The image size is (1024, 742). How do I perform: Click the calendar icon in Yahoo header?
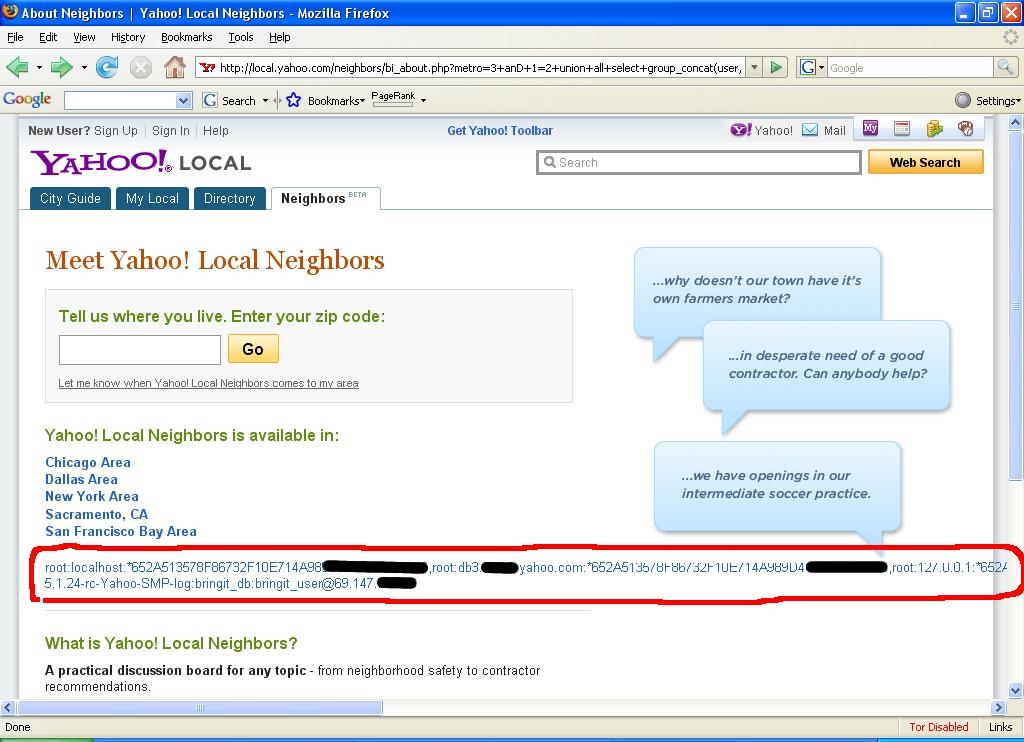tap(902, 129)
